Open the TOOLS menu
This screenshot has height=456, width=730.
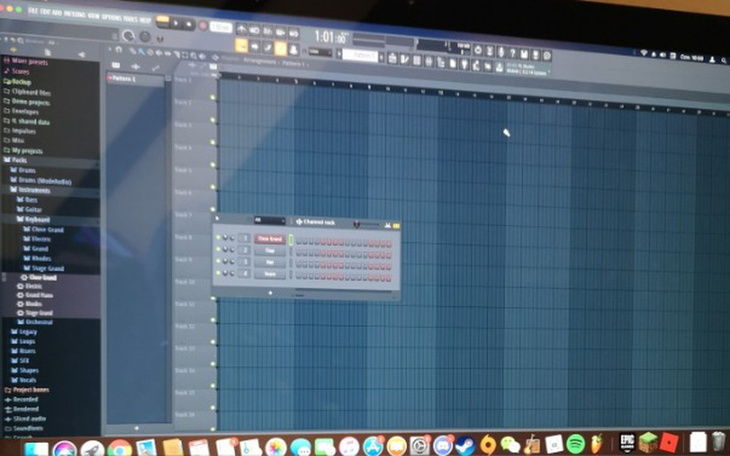pyautogui.click(x=131, y=18)
